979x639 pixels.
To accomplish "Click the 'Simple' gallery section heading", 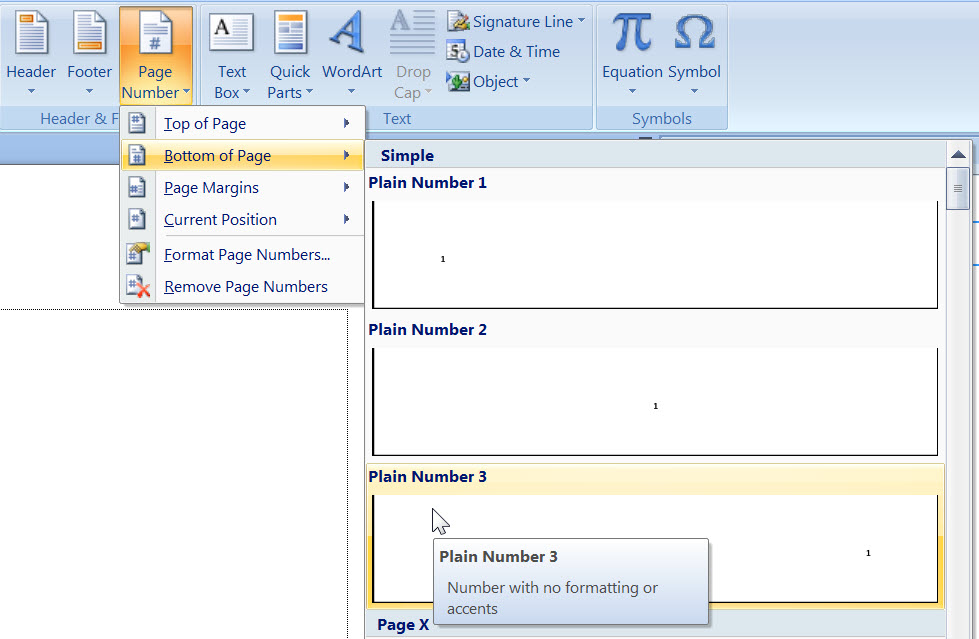I will coord(407,156).
